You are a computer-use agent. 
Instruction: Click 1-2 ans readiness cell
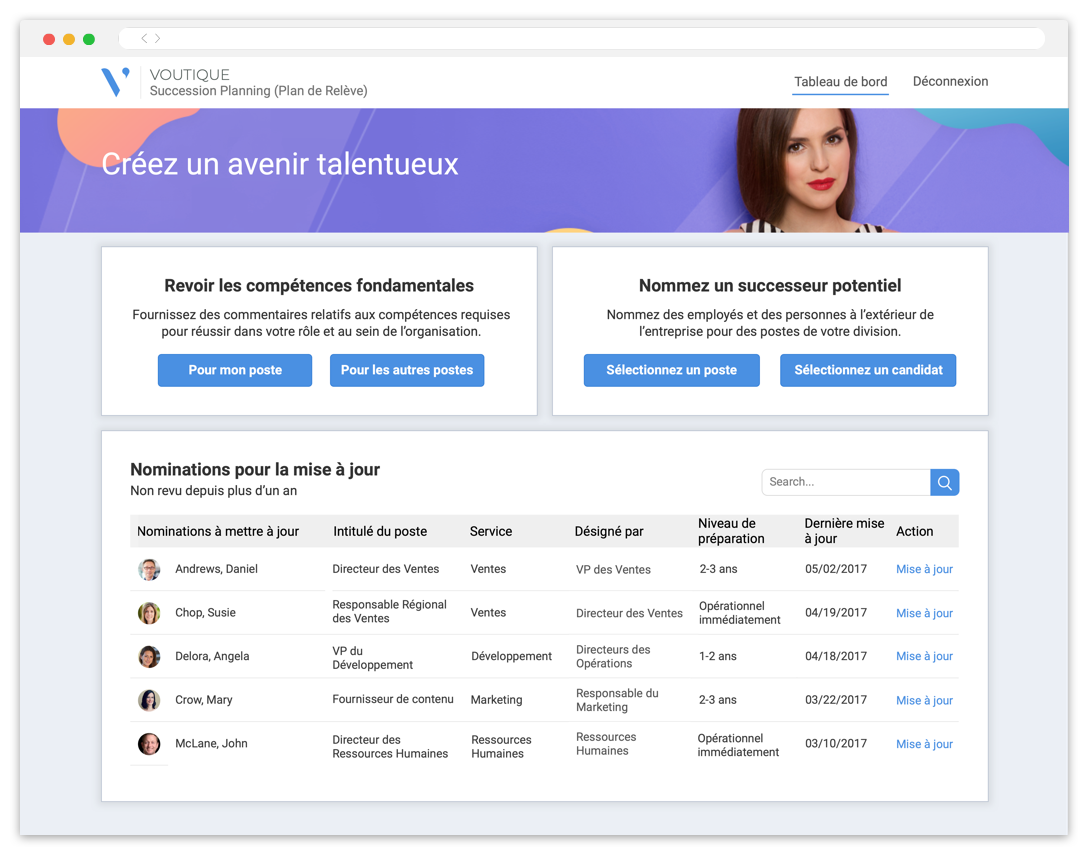[717, 657]
